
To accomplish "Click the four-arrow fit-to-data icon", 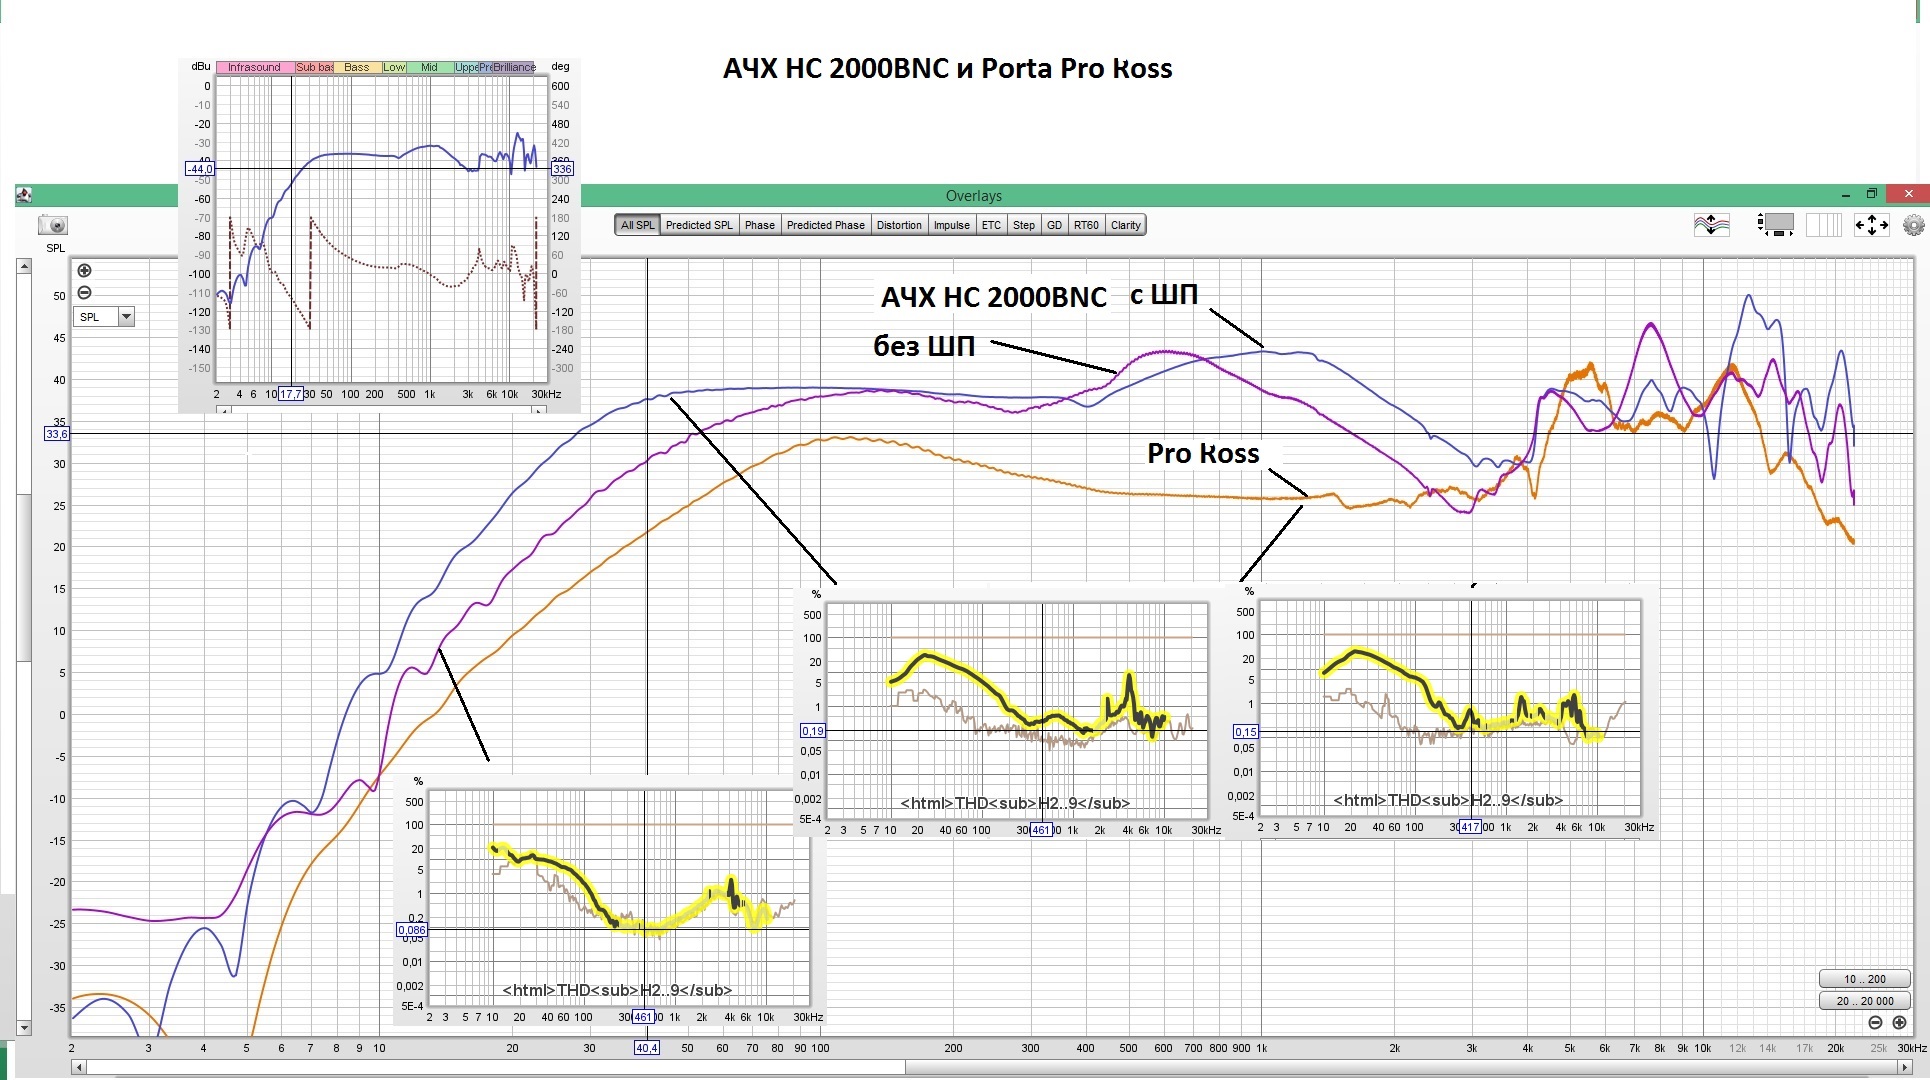I will (1871, 225).
